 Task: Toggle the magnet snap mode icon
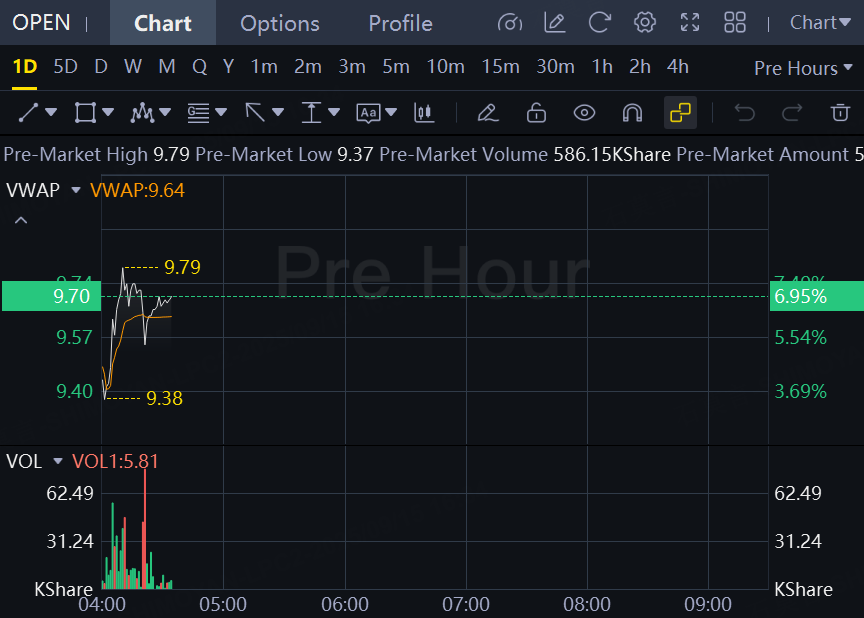[x=632, y=112]
